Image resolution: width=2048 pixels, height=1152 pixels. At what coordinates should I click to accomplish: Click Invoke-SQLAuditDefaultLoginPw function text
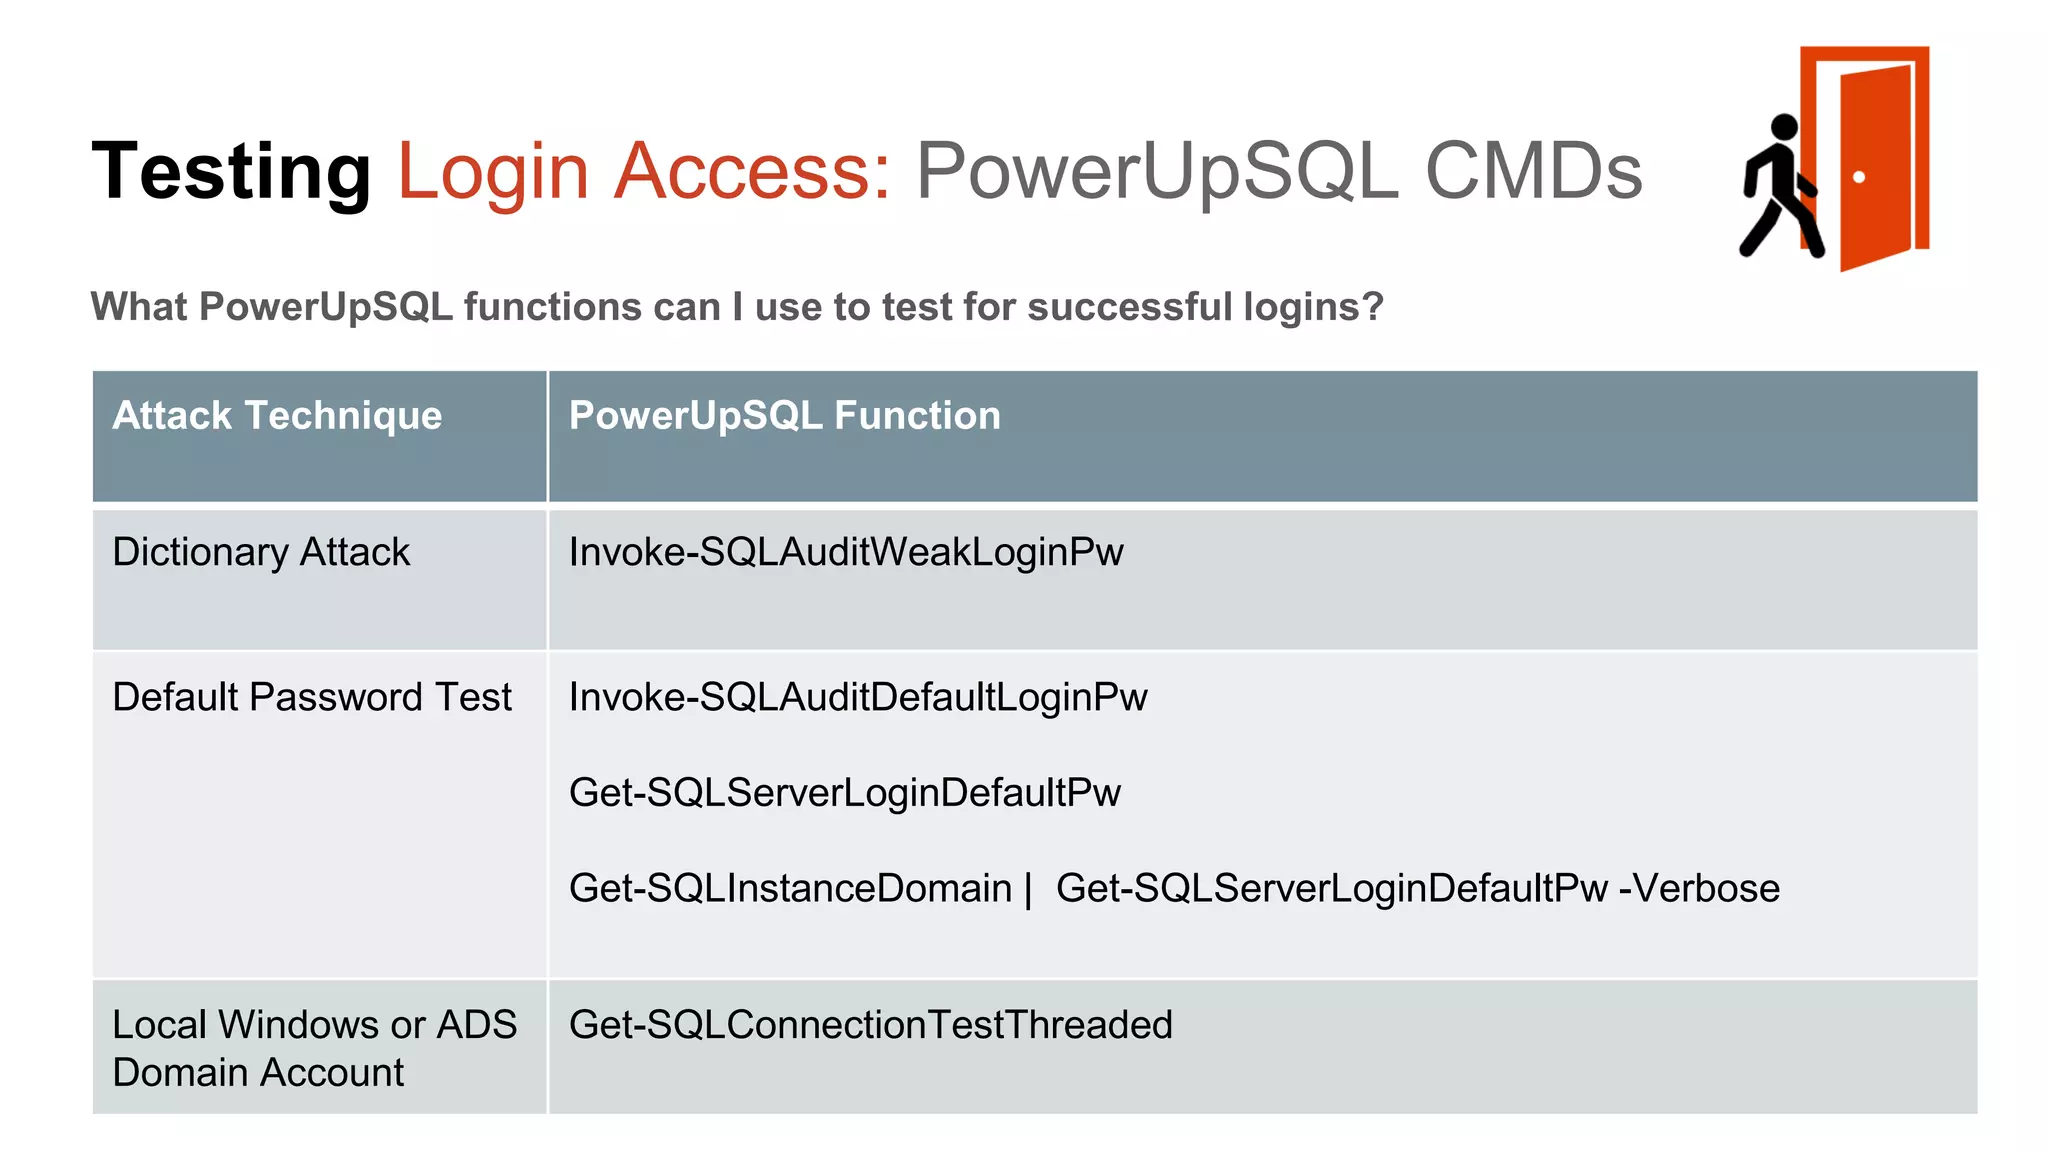coord(857,697)
